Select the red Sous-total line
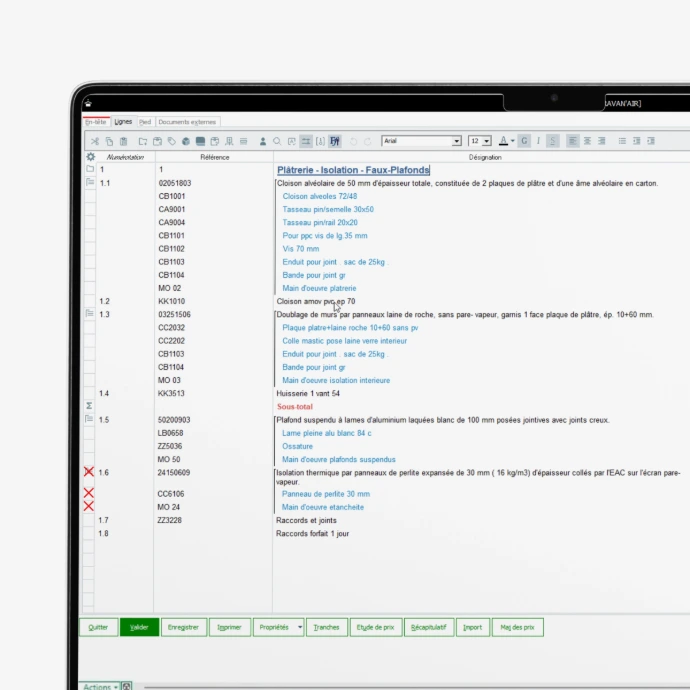The width and height of the screenshot is (690, 690). tap(295, 407)
